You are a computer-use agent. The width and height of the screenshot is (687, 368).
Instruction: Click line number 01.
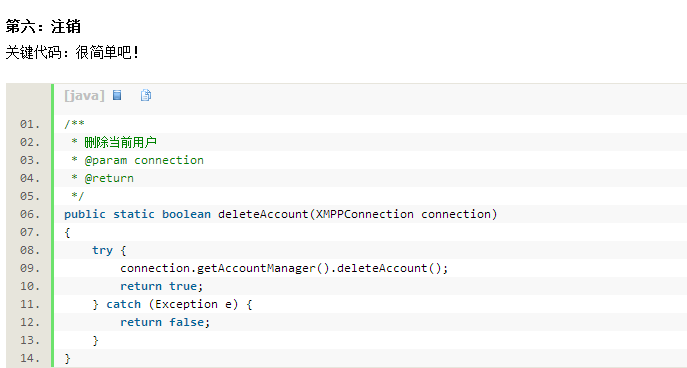[30, 124]
